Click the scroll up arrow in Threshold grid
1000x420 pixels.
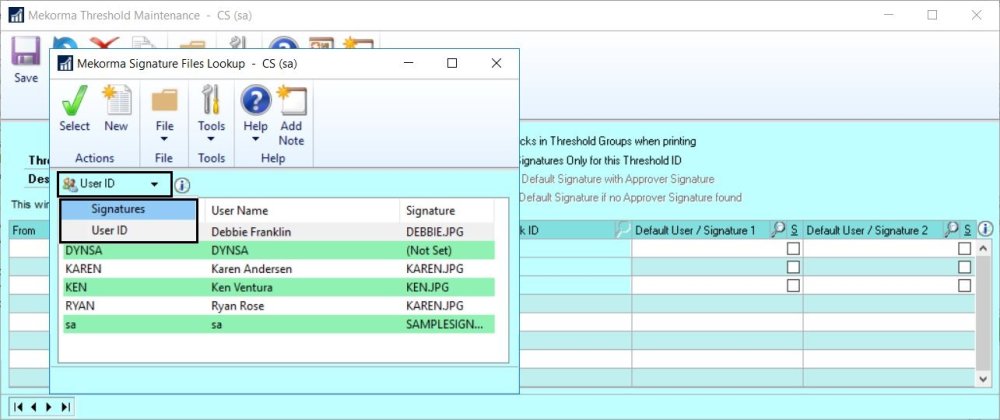pos(984,248)
